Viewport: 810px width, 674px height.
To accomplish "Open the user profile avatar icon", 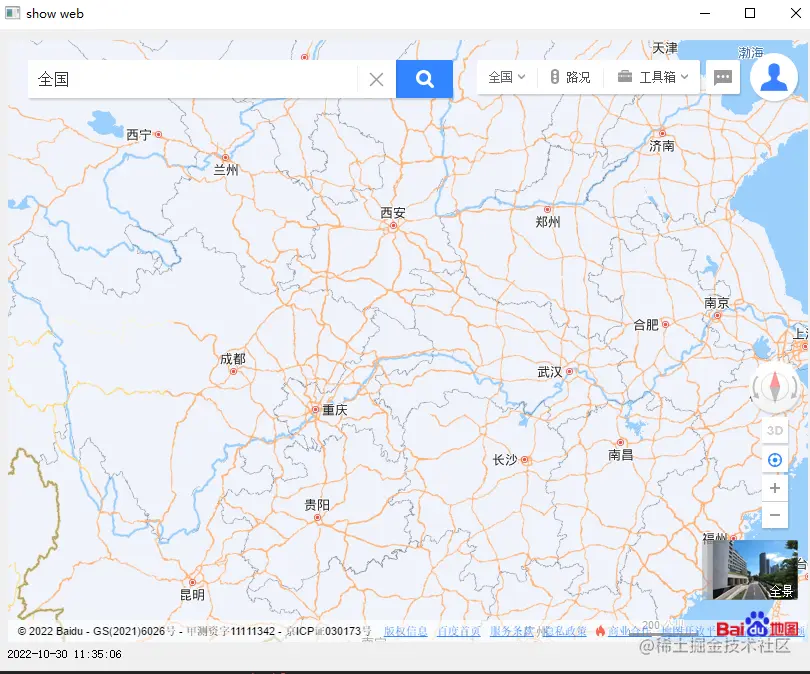I will click(x=773, y=76).
